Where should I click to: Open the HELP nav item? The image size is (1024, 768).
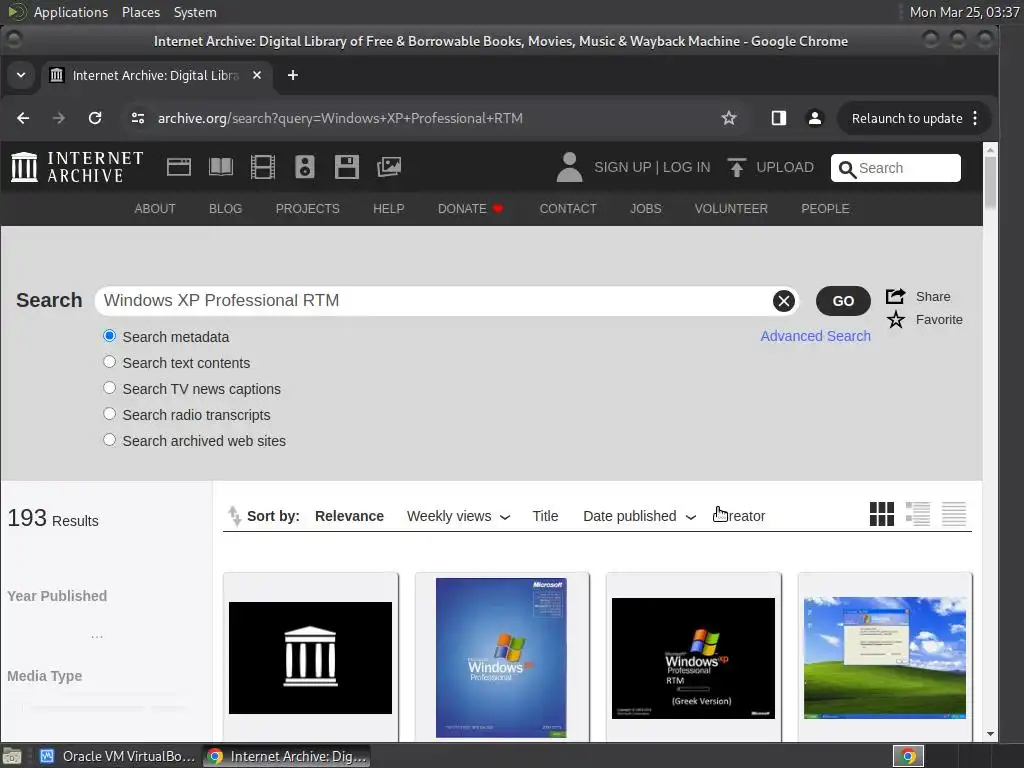[x=389, y=209]
